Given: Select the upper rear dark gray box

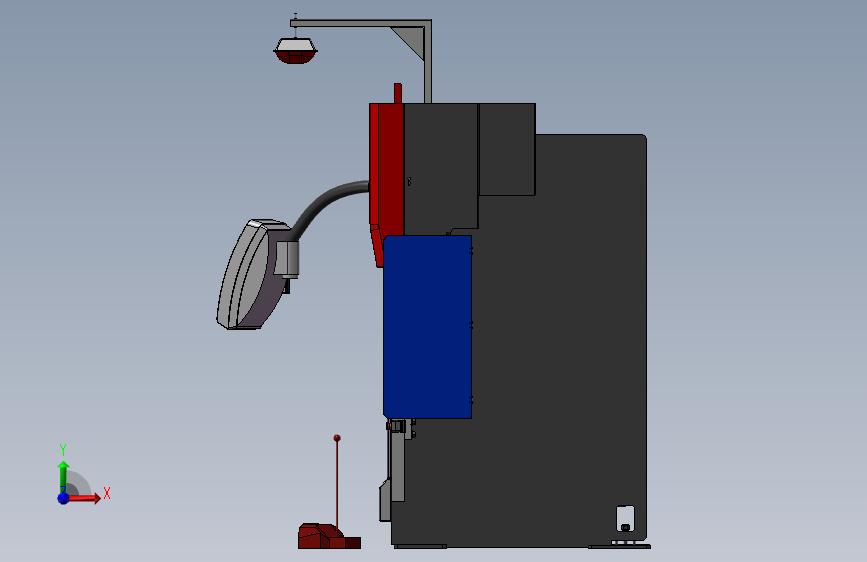Looking at the screenshot, I should [507, 149].
